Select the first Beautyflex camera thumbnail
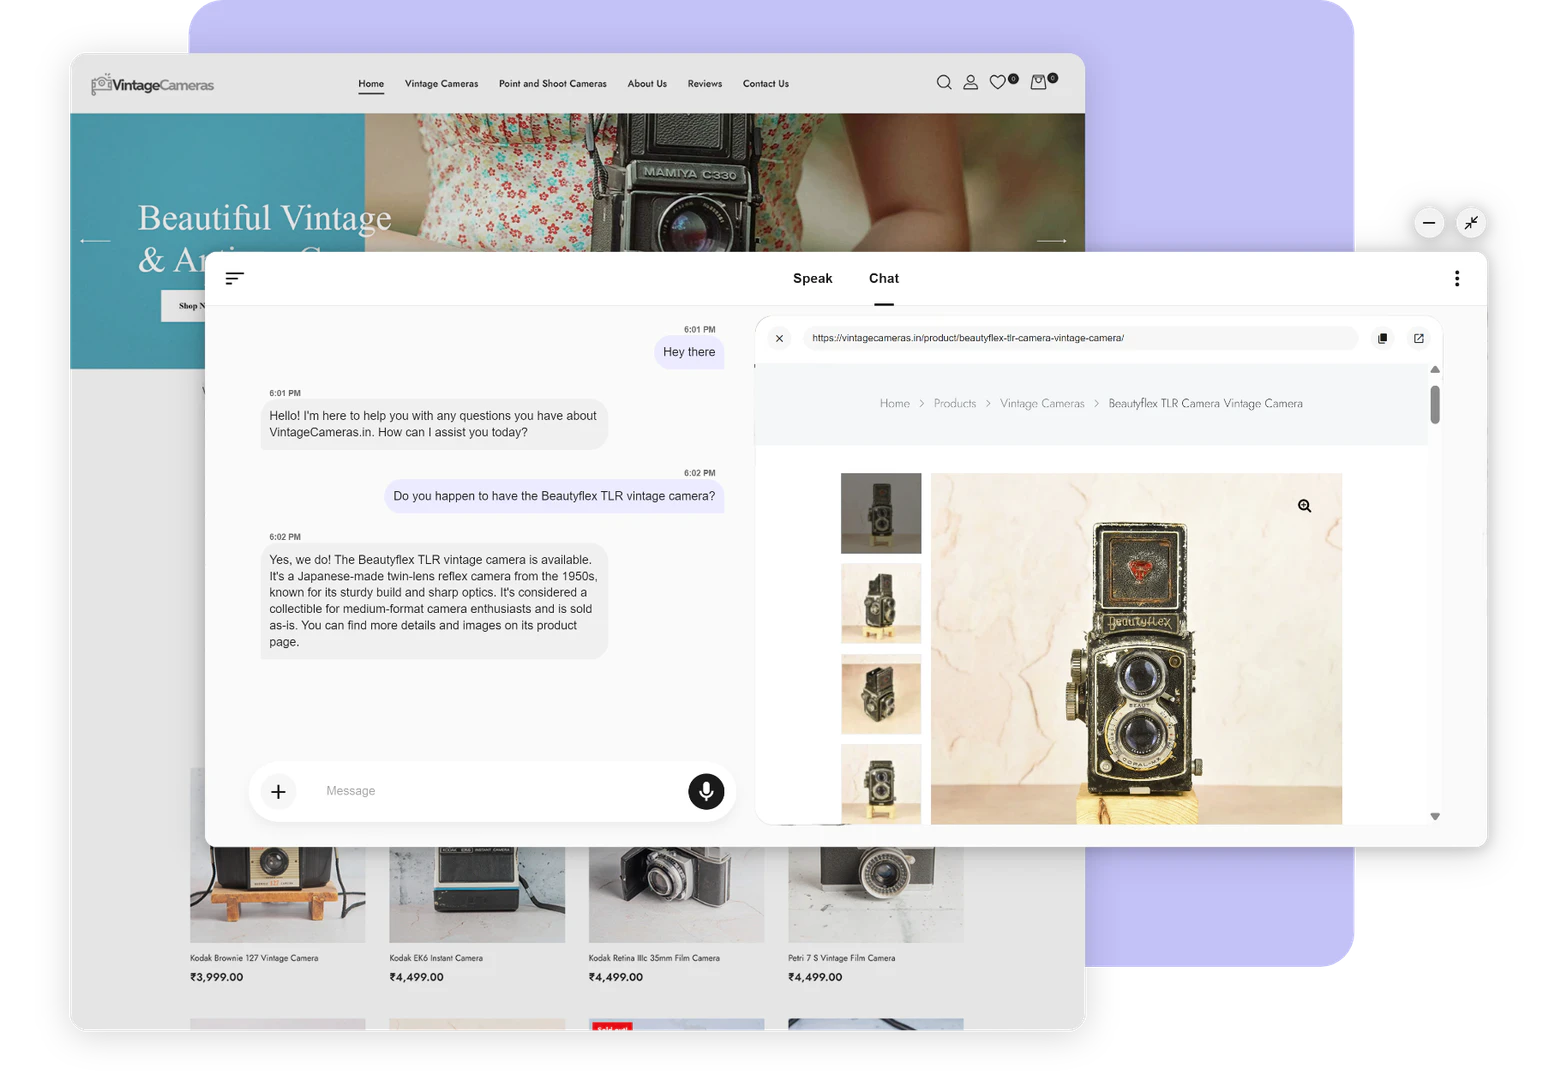Image resolution: width=1543 pixels, height=1080 pixels. [x=880, y=513]
